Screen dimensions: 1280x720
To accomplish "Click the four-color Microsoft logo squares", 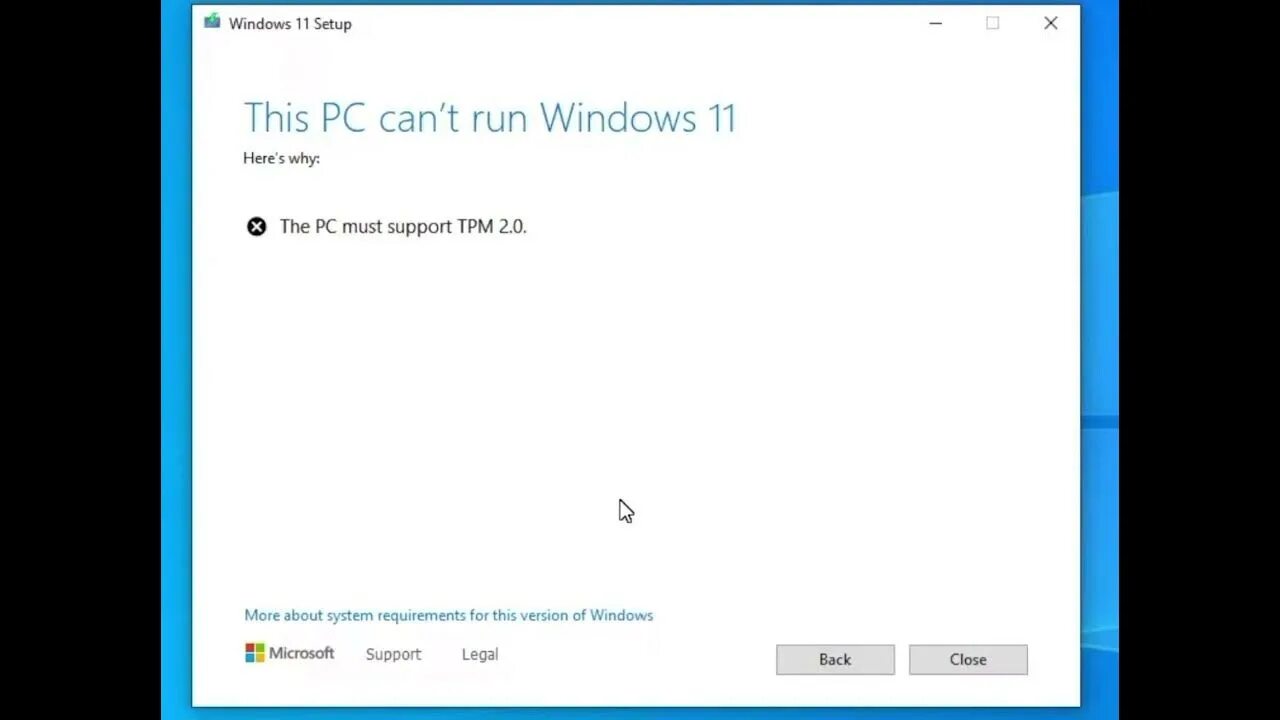I will (x=255, y=653).
